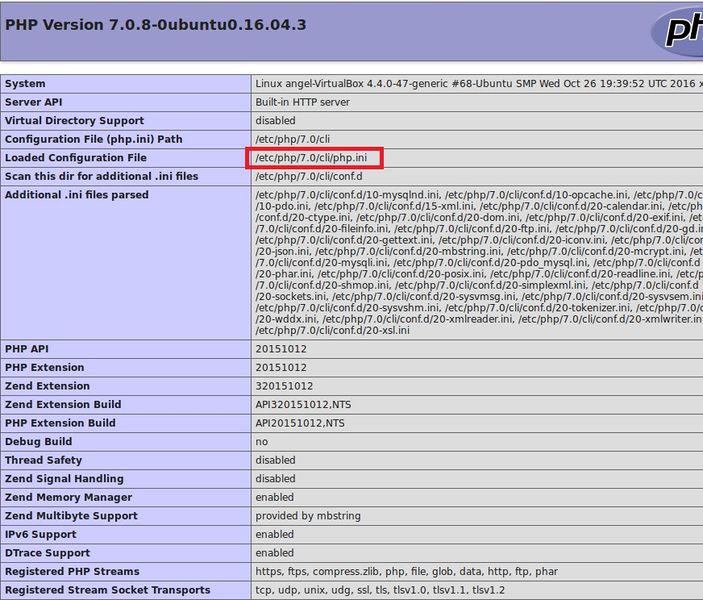Select the DTrace Support enabled value
Viewport: 703px width, 600px height.
point(275,553)
